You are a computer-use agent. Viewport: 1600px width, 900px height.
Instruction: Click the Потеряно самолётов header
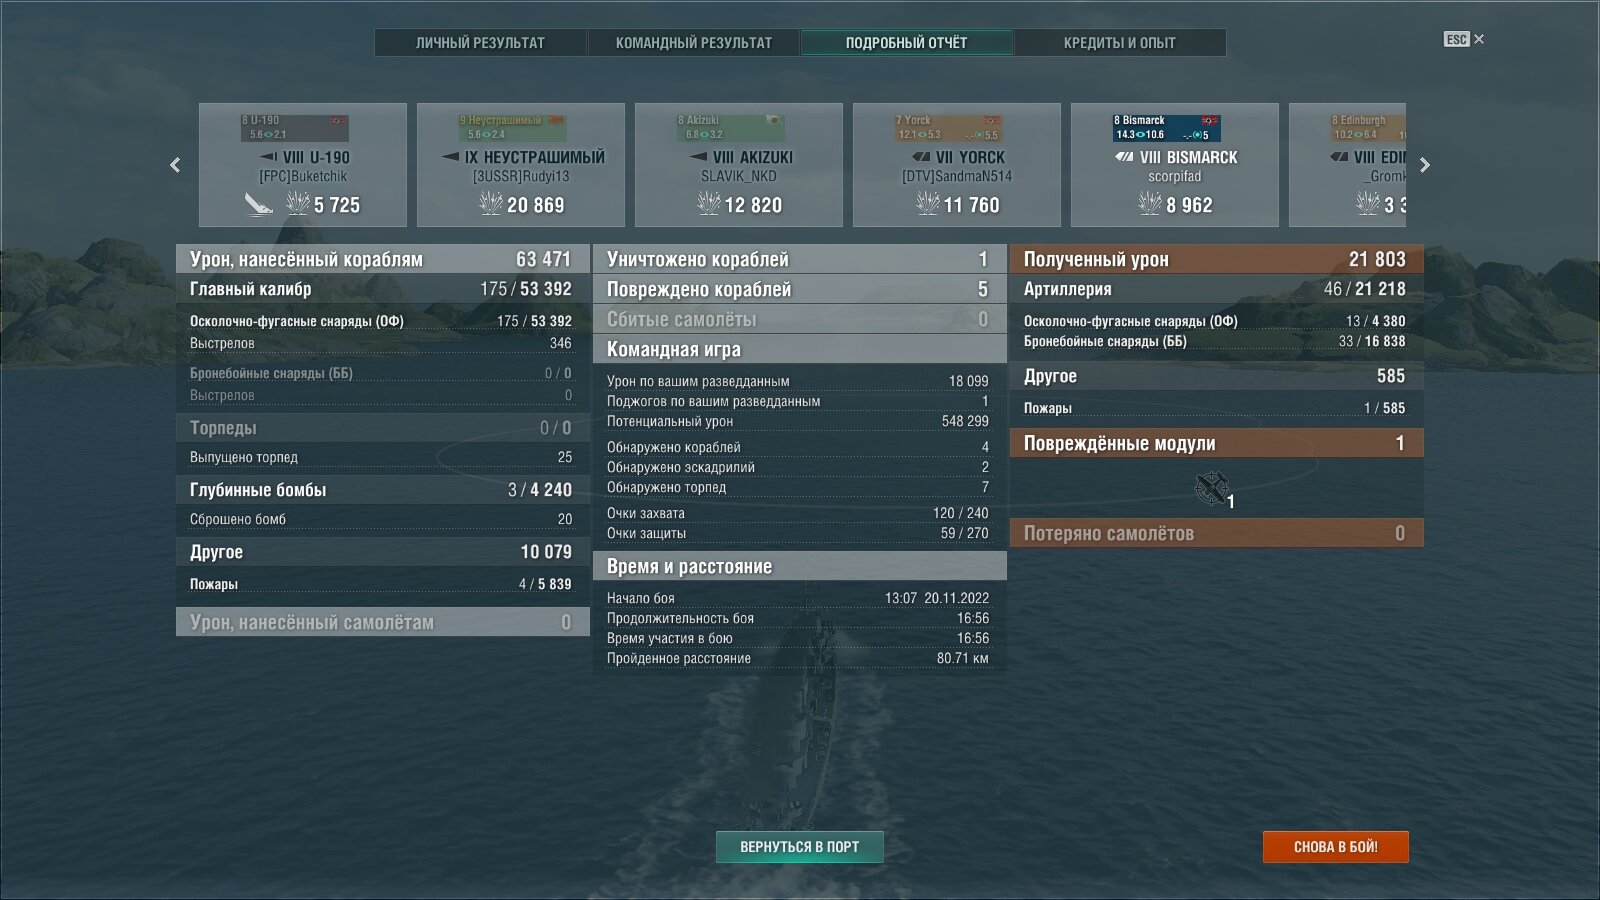(x=1216, y=533)
